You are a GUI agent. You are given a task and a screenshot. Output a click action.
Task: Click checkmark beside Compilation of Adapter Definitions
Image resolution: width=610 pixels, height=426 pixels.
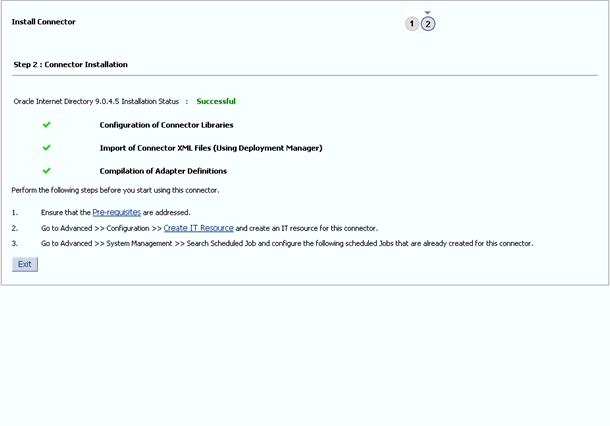coord(47,170)
